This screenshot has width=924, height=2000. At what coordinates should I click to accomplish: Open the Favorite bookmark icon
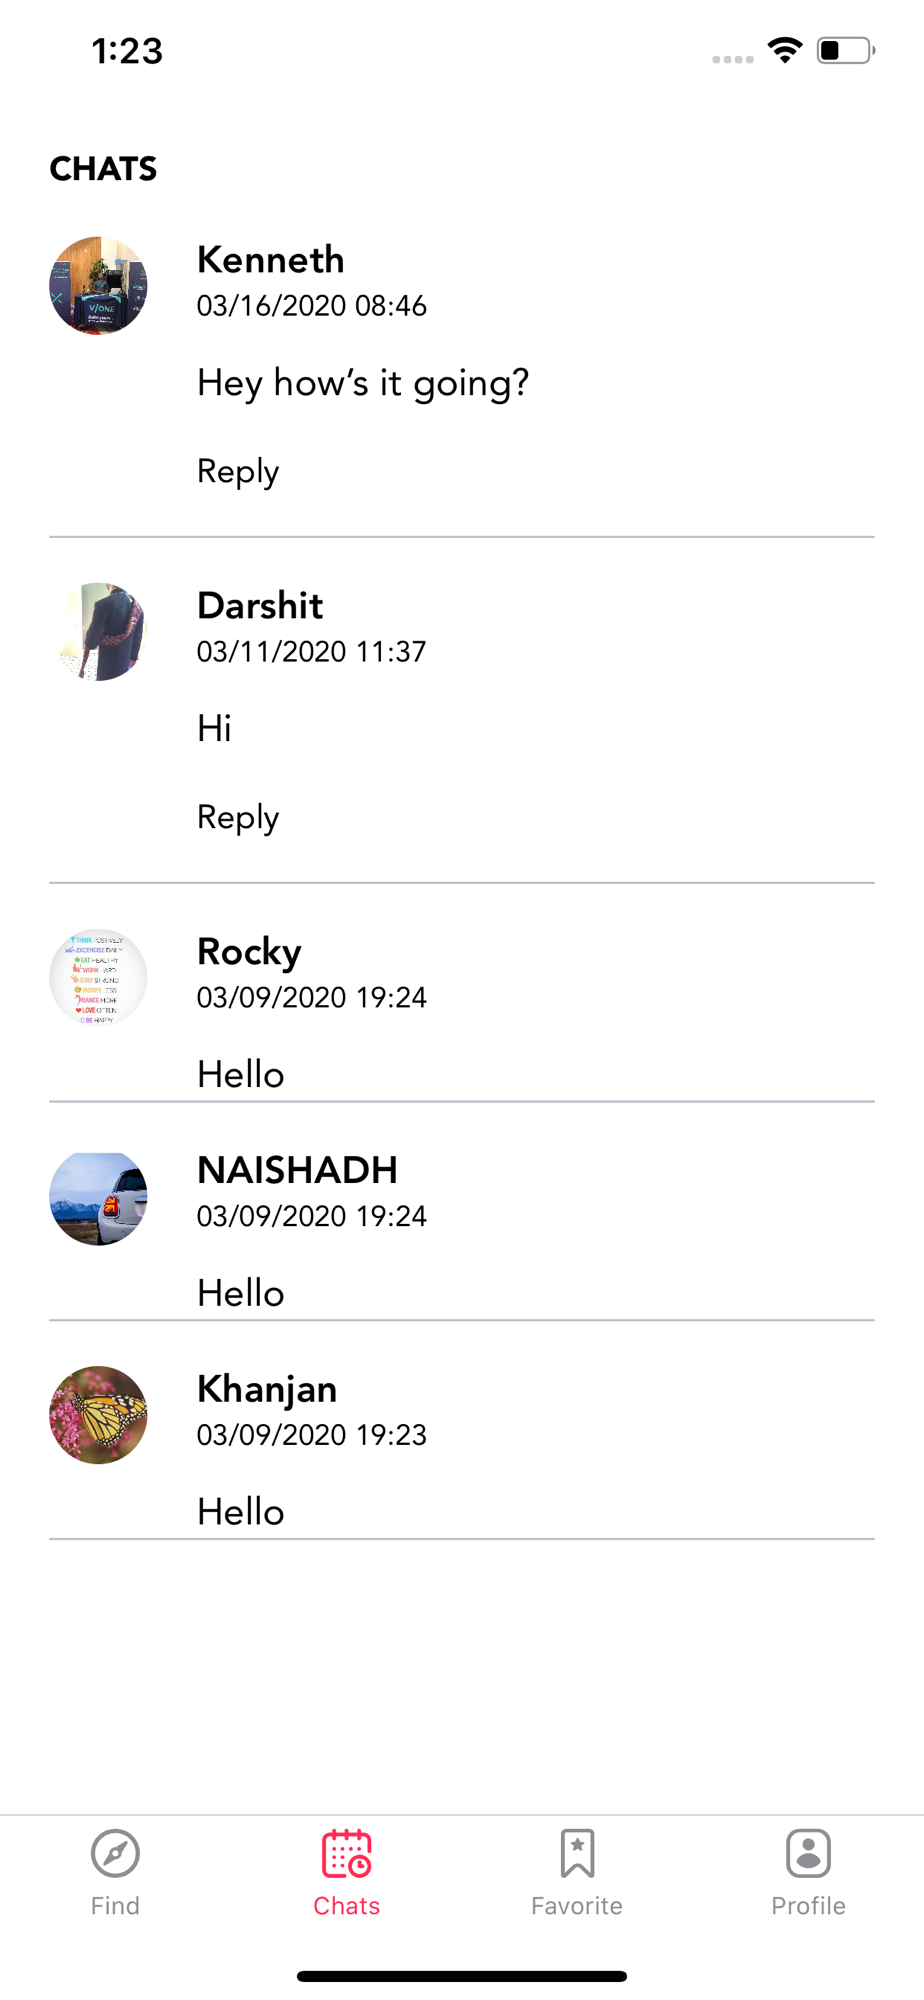click(x=577, y=1853)
